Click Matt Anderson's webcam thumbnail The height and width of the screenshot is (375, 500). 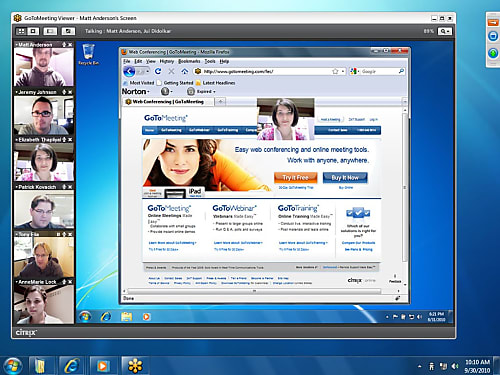click(44, 67)
